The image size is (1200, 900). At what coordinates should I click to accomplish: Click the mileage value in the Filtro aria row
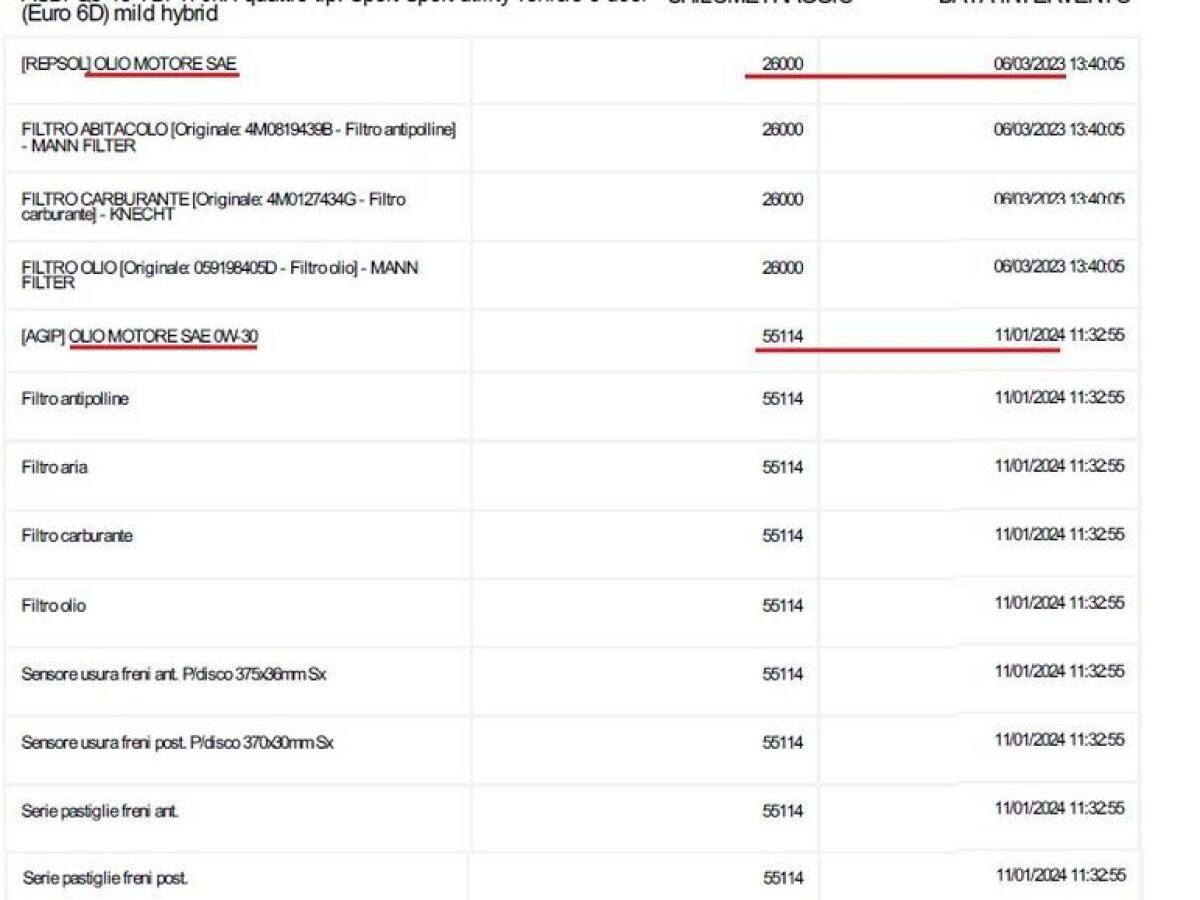coord(782,467)
